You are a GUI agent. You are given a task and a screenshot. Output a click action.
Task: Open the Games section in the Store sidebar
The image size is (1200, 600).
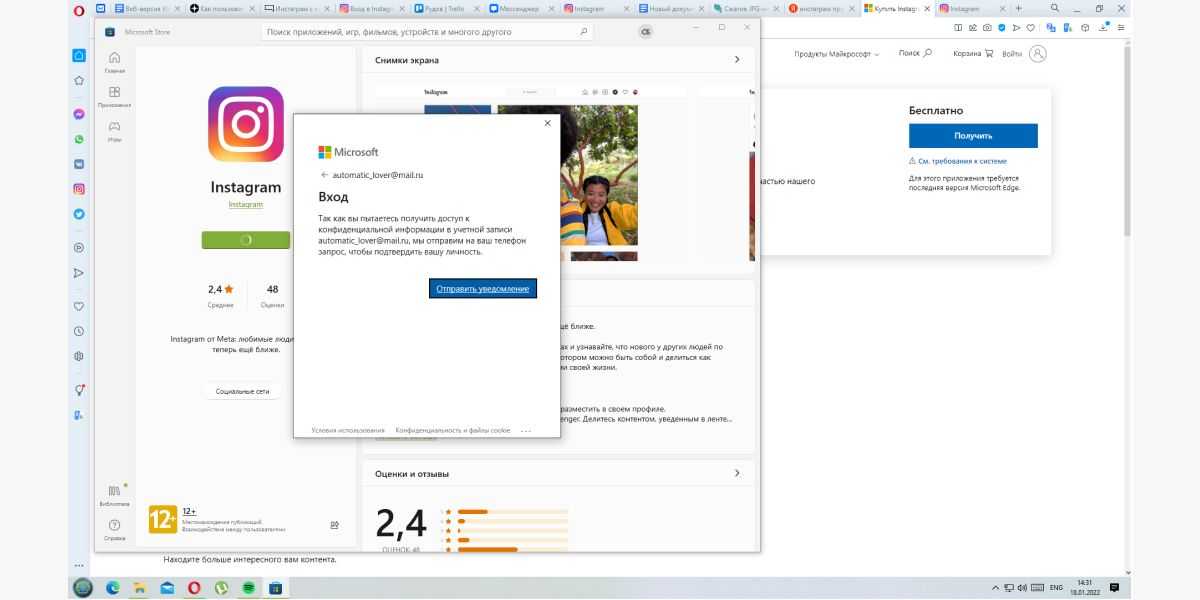click(x=115, y=130)
